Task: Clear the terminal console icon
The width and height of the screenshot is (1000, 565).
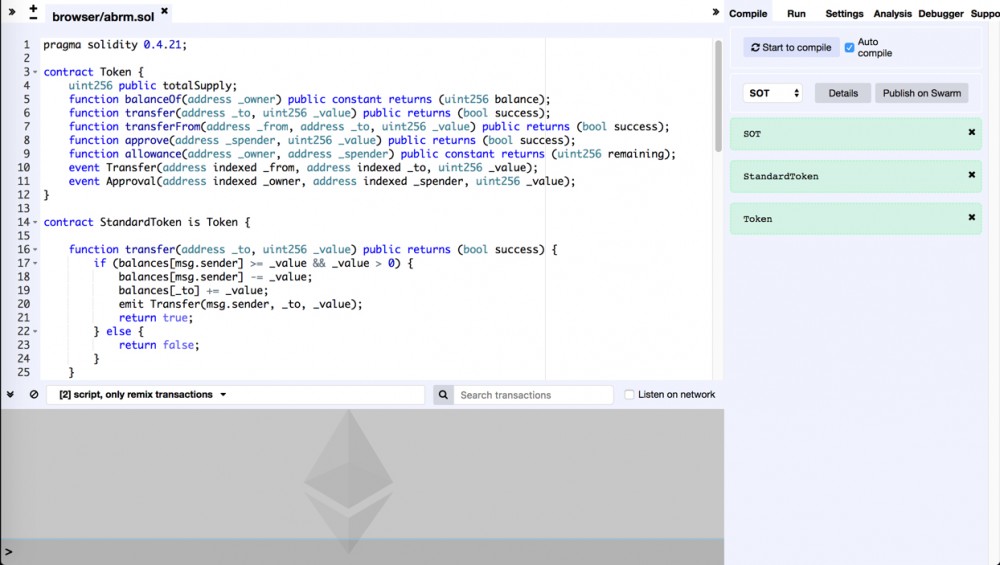Action: (x=34, y=395)
